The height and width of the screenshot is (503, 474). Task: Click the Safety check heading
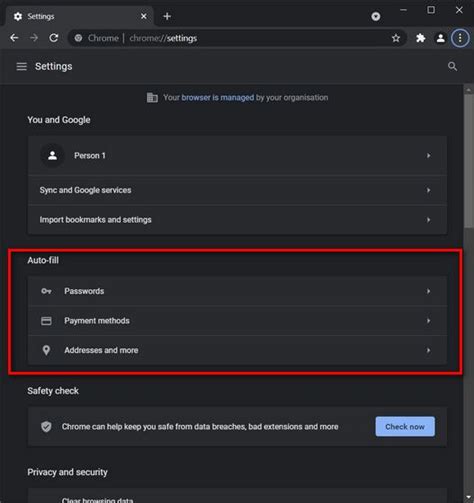coord(53,391)
